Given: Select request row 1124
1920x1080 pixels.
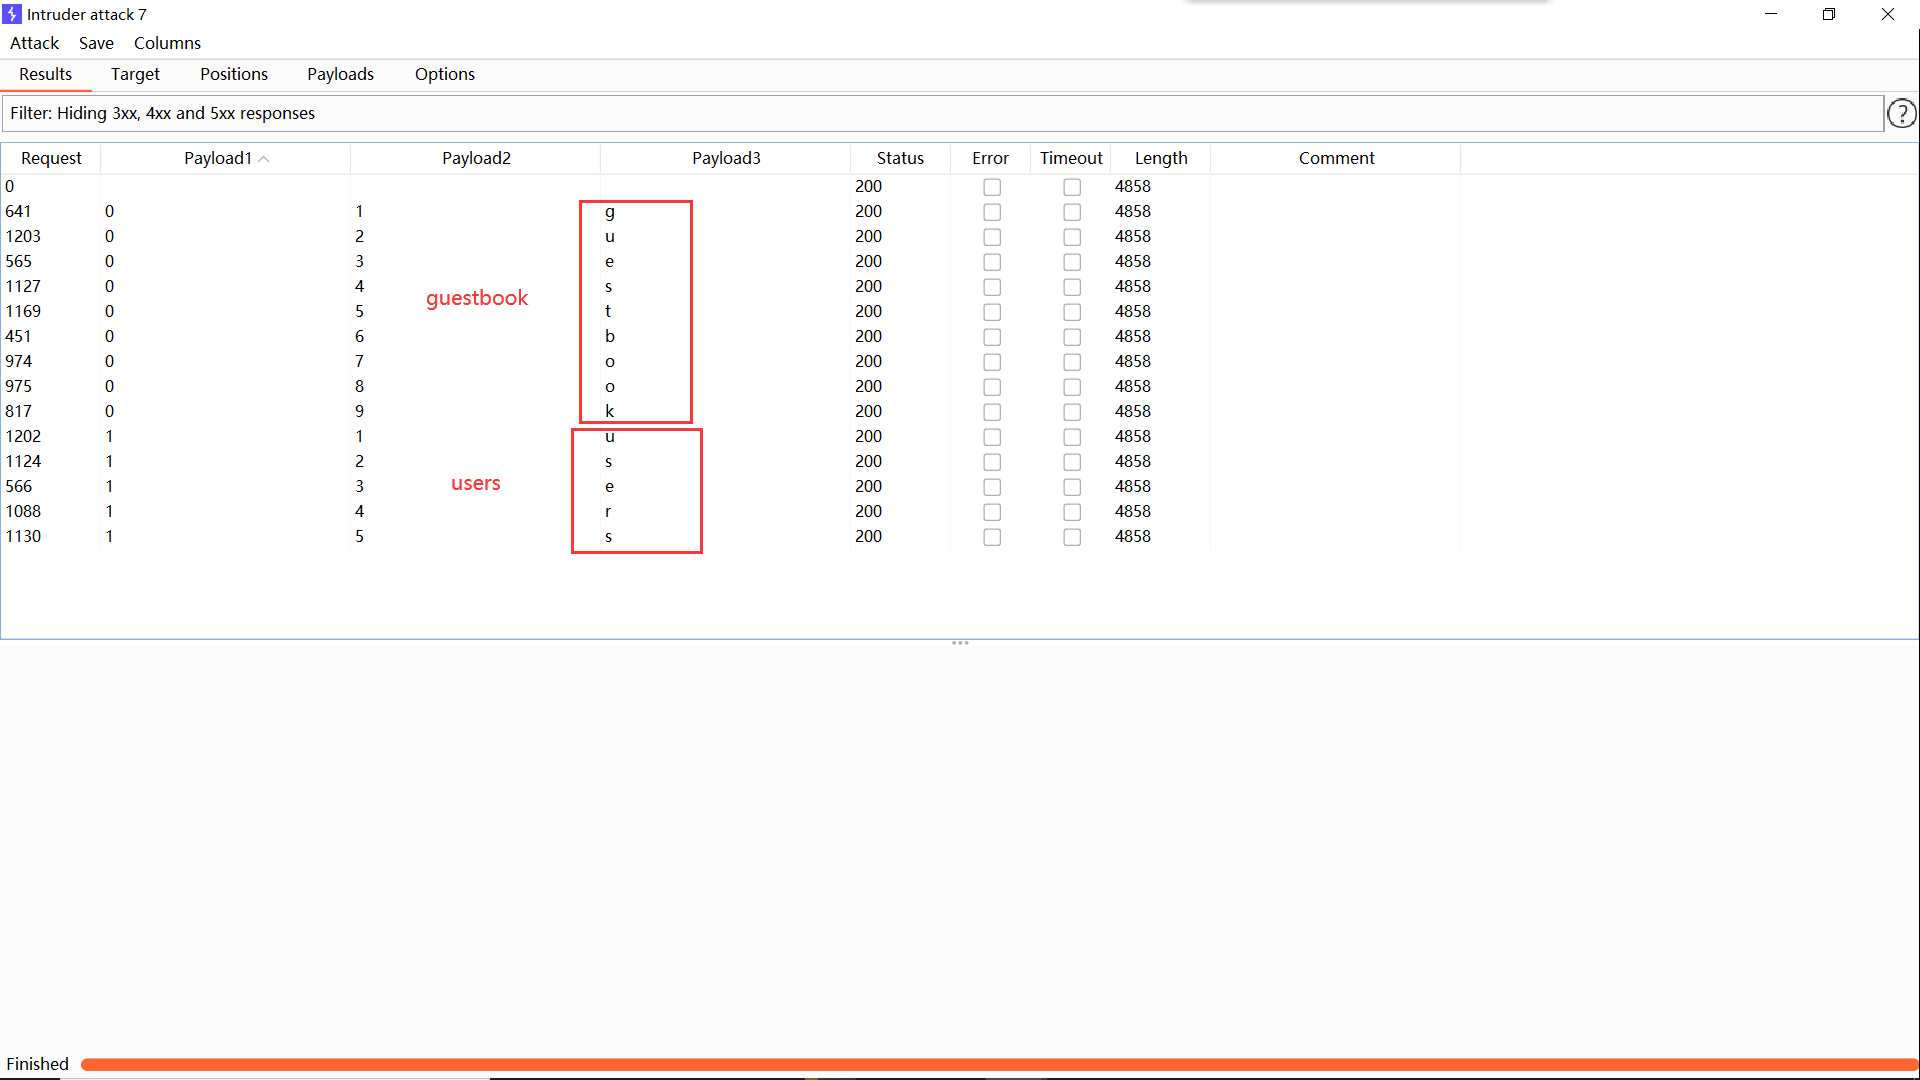Looking at the screenshot, I should click(x=730, y=461).
